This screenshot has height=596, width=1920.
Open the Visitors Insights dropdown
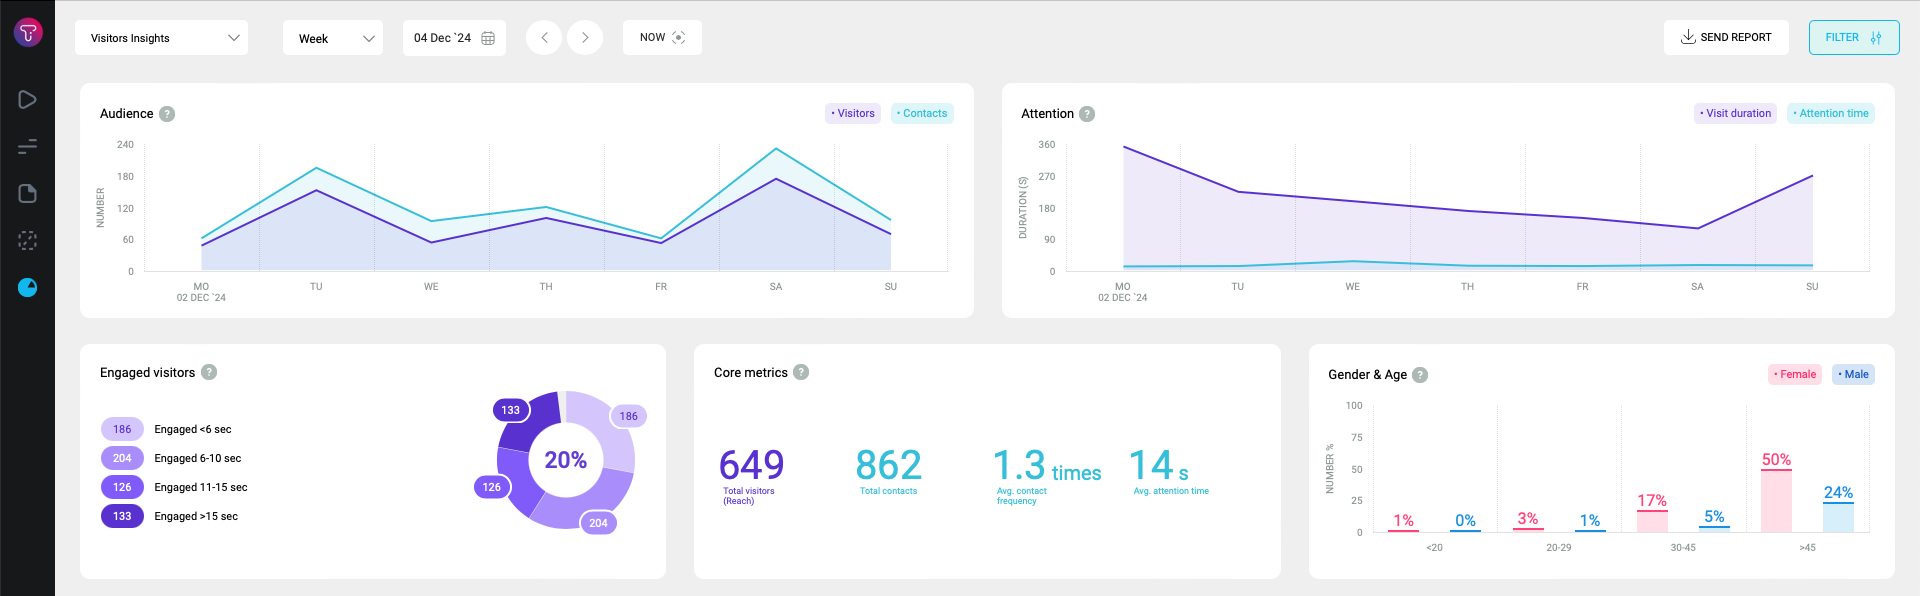click(x=161, y=38)
